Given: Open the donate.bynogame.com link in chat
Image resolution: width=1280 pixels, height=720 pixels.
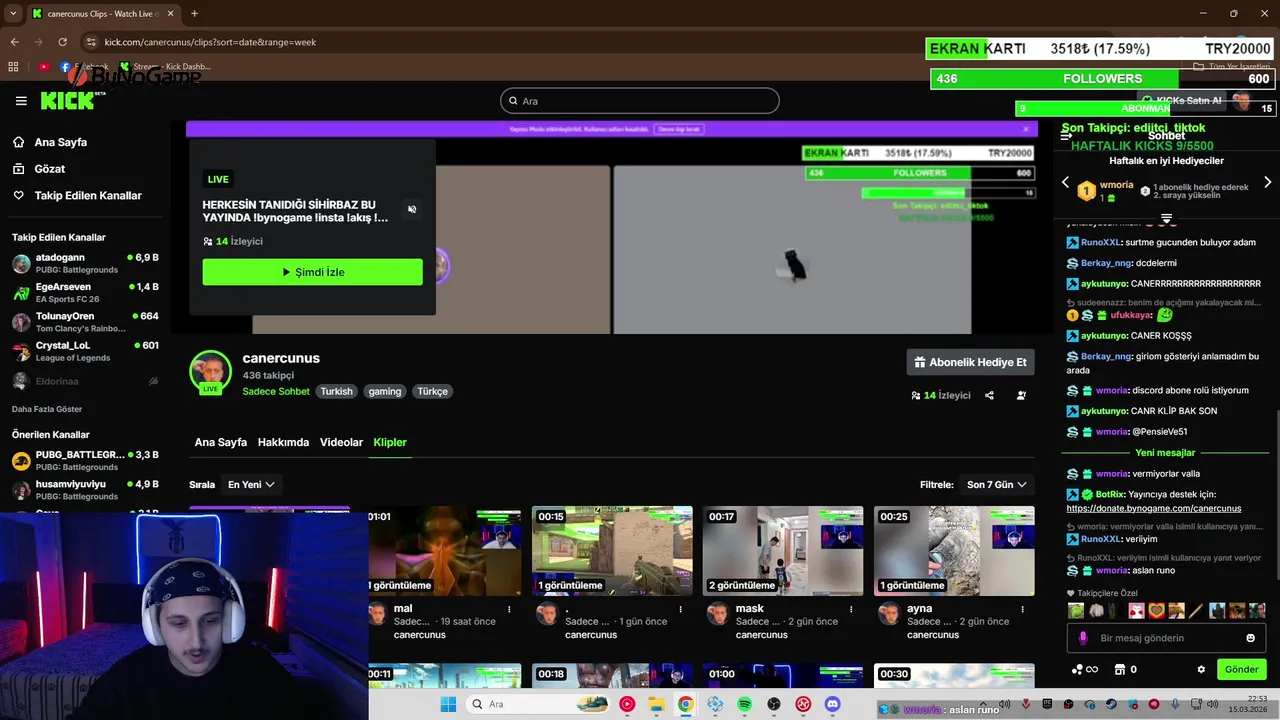Looking at the screenshot, I should [x=1154, y=508].
